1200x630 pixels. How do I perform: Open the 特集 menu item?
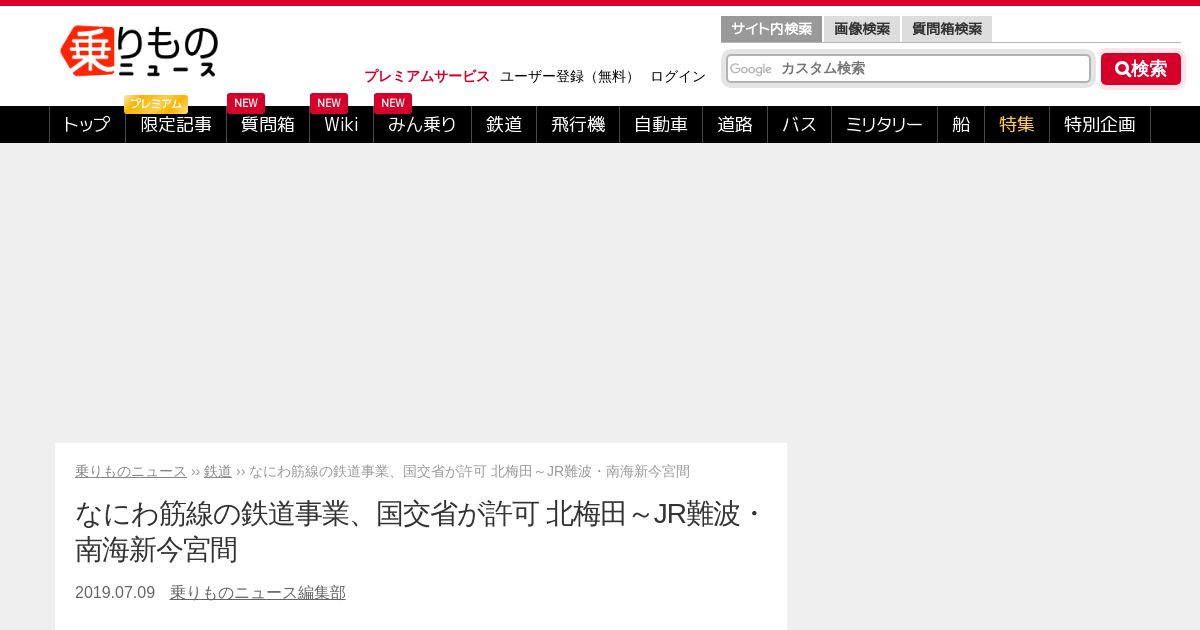[x=1017, y=124]
